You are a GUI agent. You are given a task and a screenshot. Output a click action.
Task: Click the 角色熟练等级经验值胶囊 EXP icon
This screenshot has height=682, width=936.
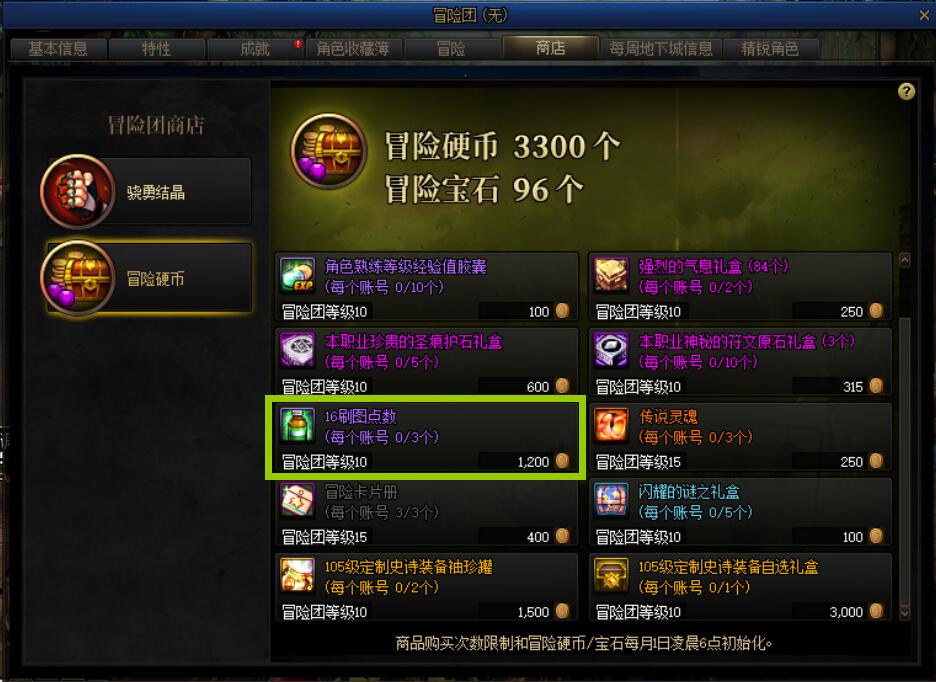[297, 275]
